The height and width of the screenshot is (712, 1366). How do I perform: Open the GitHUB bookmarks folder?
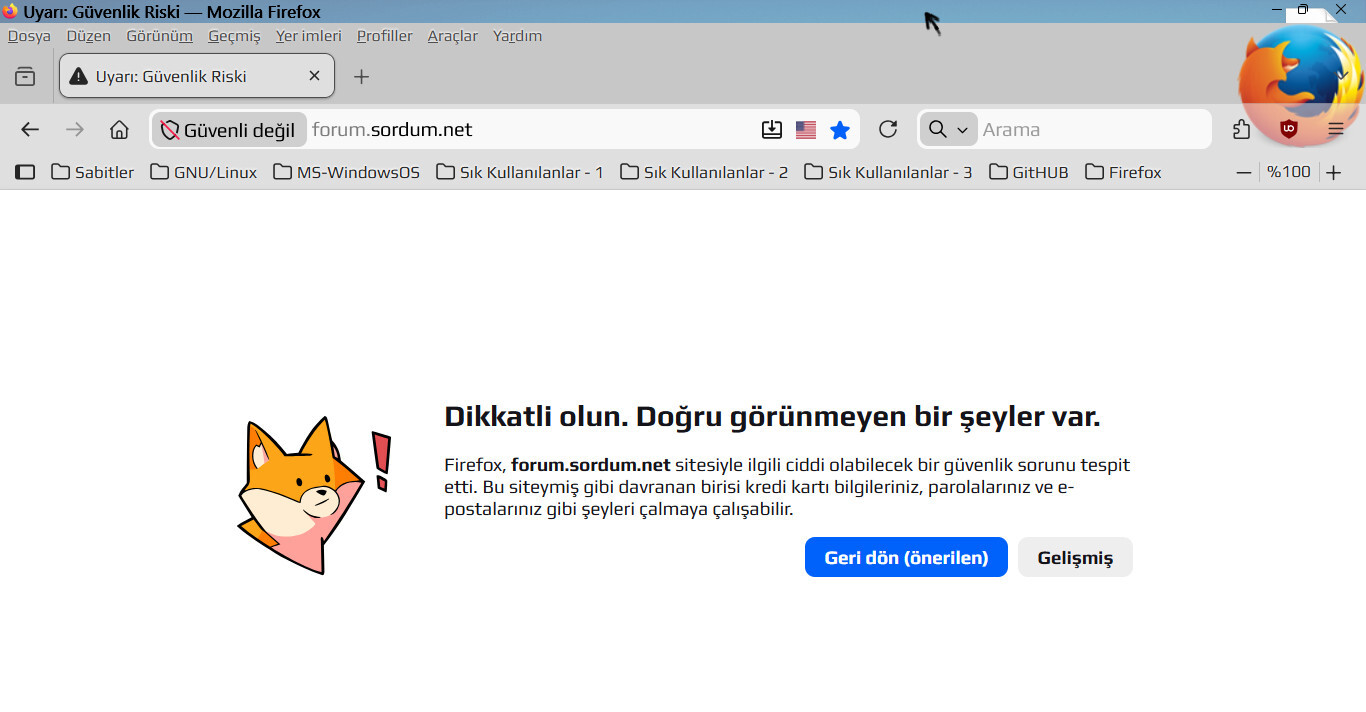click(x=1029, y=172)
